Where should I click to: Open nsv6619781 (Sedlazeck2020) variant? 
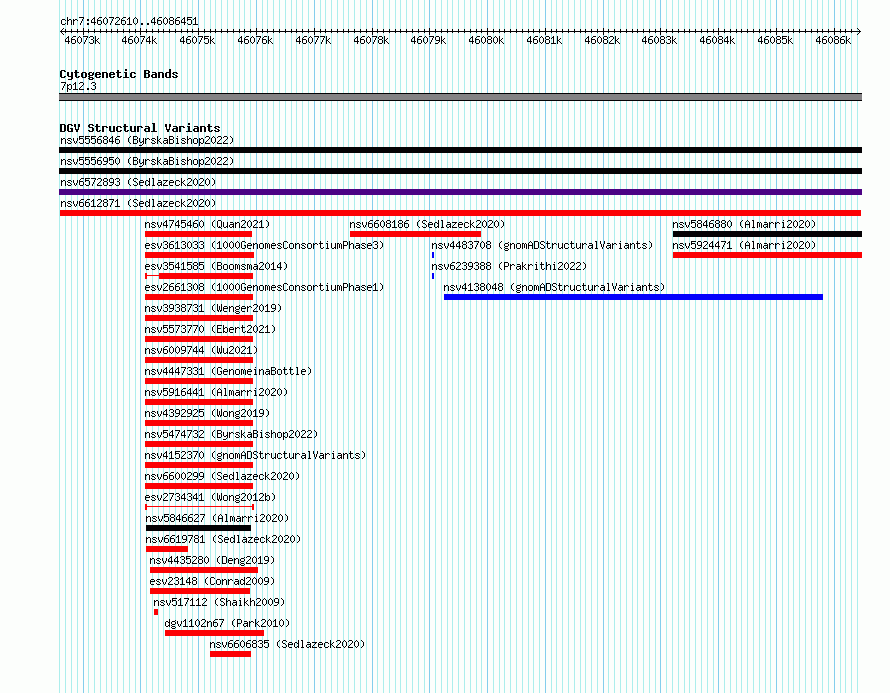pos(223,539)
